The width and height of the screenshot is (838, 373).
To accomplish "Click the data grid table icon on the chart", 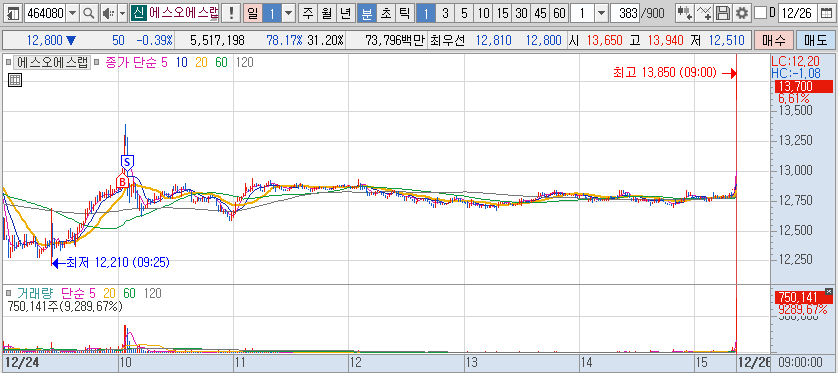I will point(15,80).
